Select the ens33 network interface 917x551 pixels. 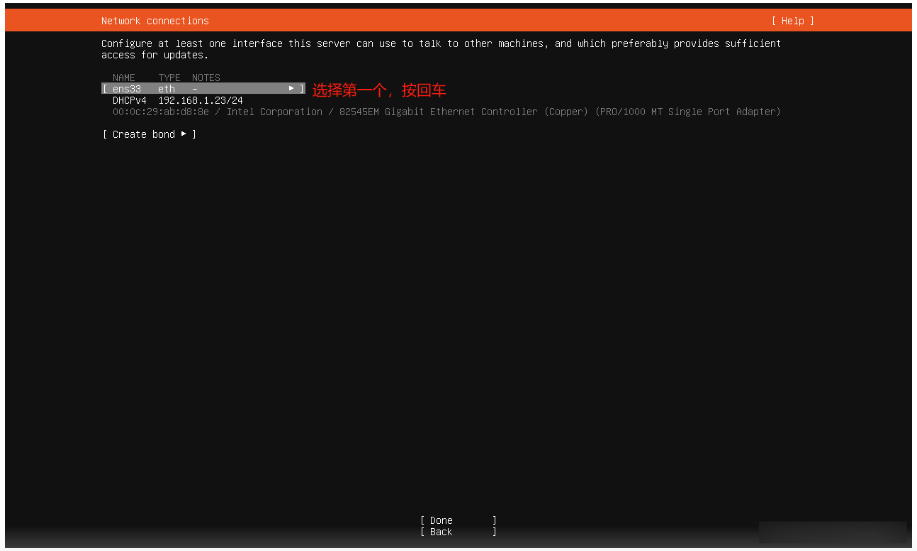pyautogui.click(x=127, y=89)
